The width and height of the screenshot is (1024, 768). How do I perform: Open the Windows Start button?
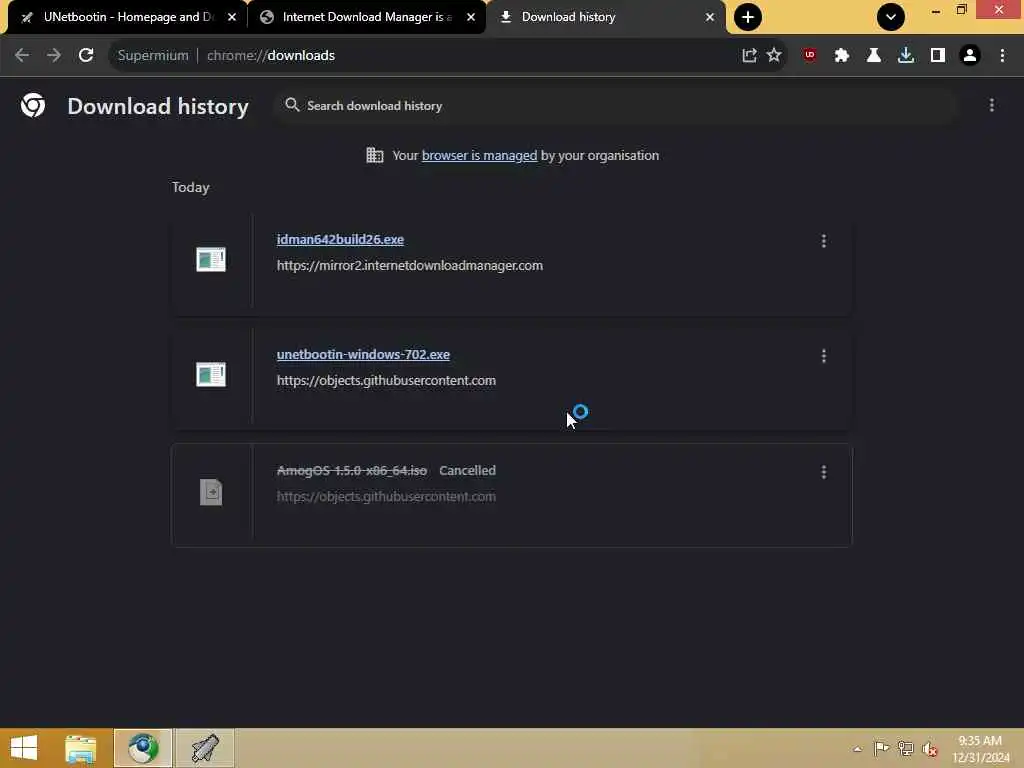pos(24,748)
